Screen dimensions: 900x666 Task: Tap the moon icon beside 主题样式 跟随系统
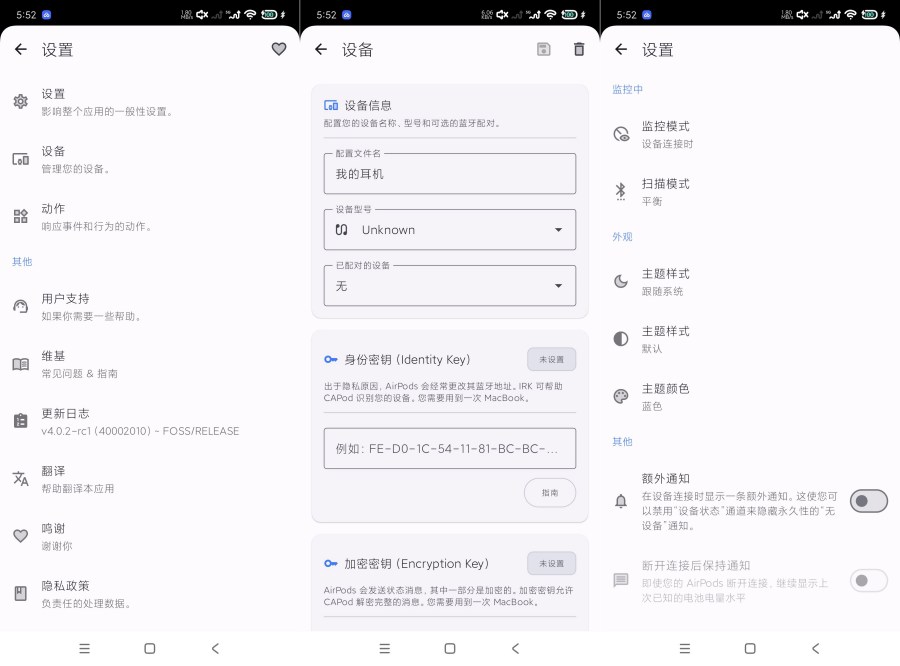click(621, 281)
